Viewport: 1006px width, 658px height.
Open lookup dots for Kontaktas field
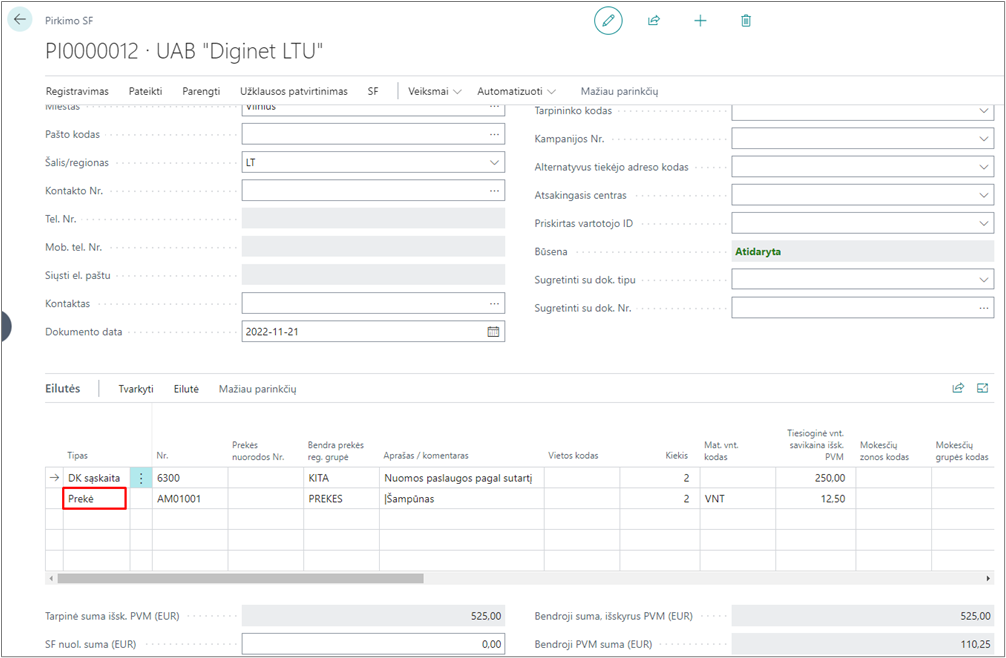[x=494, y=303]
